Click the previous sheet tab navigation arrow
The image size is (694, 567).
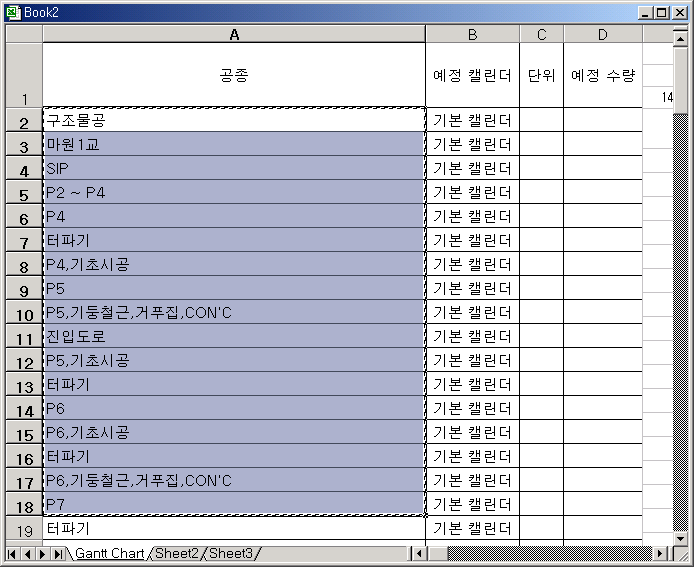click(x=28, y=553)
